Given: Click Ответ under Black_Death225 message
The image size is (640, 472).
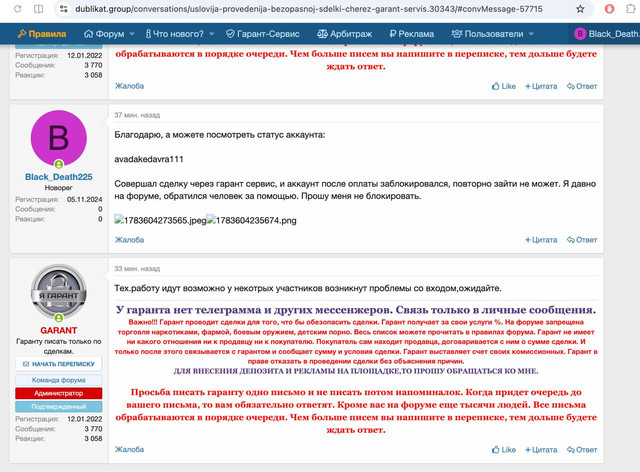Looking at the screenshot, I should [582, 240].
